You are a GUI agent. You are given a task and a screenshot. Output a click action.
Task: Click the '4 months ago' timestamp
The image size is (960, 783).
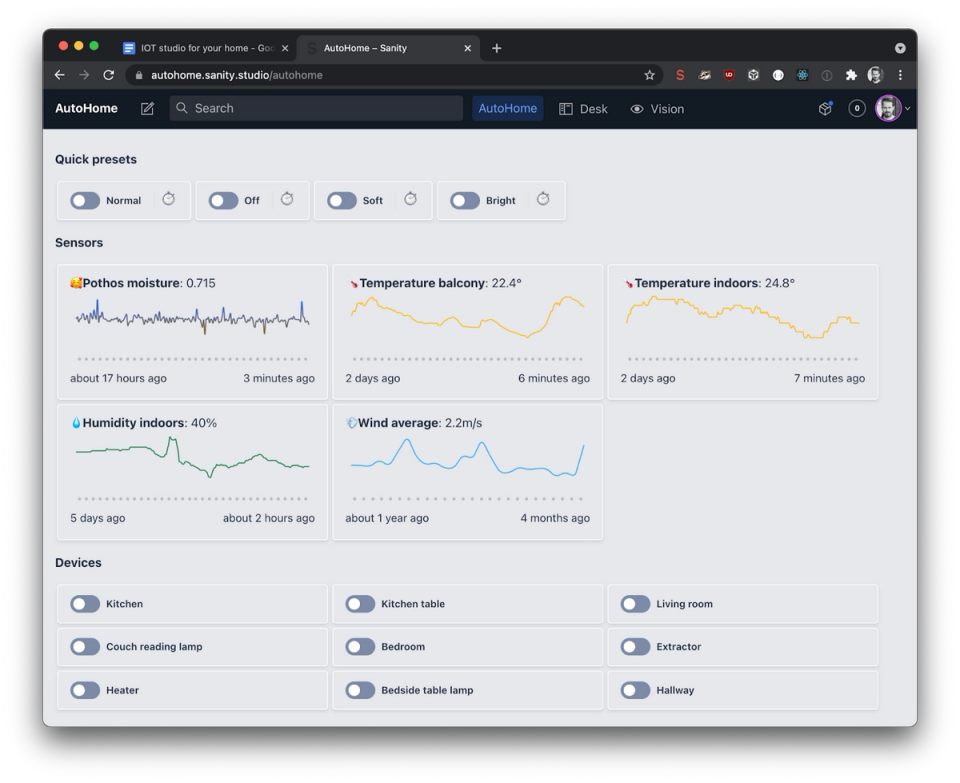[x=555, y=518]
